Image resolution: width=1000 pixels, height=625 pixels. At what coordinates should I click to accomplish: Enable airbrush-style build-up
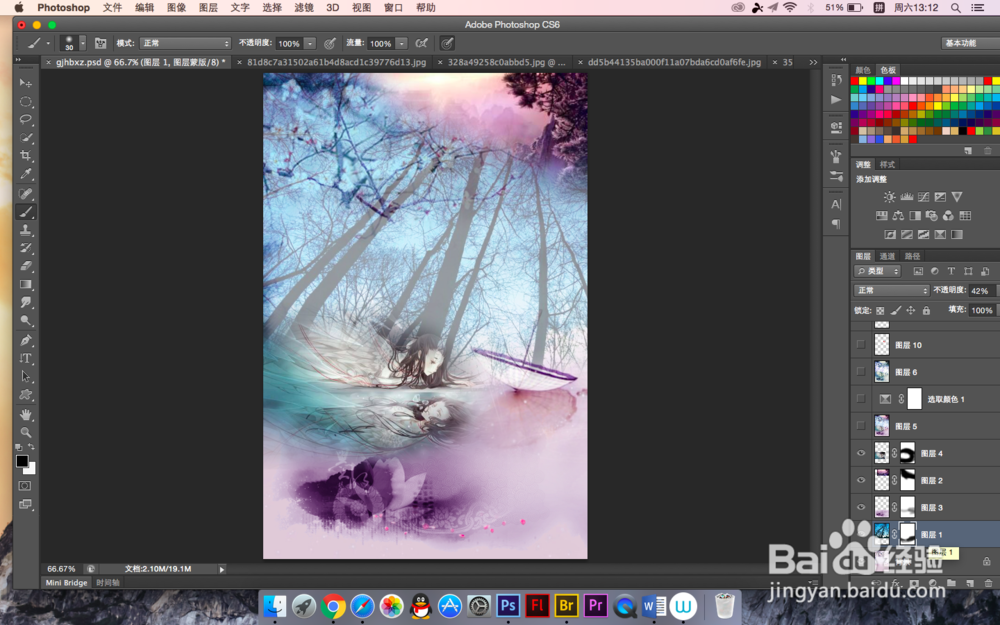422,43
